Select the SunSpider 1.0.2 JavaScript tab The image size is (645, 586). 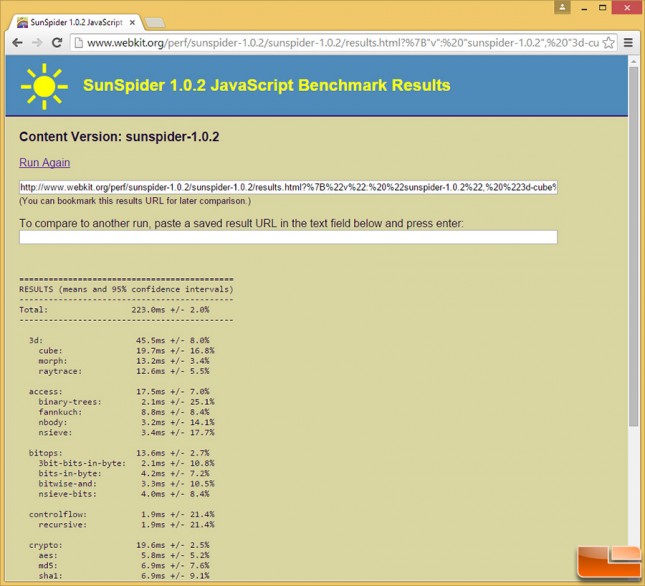pos(76,23)
